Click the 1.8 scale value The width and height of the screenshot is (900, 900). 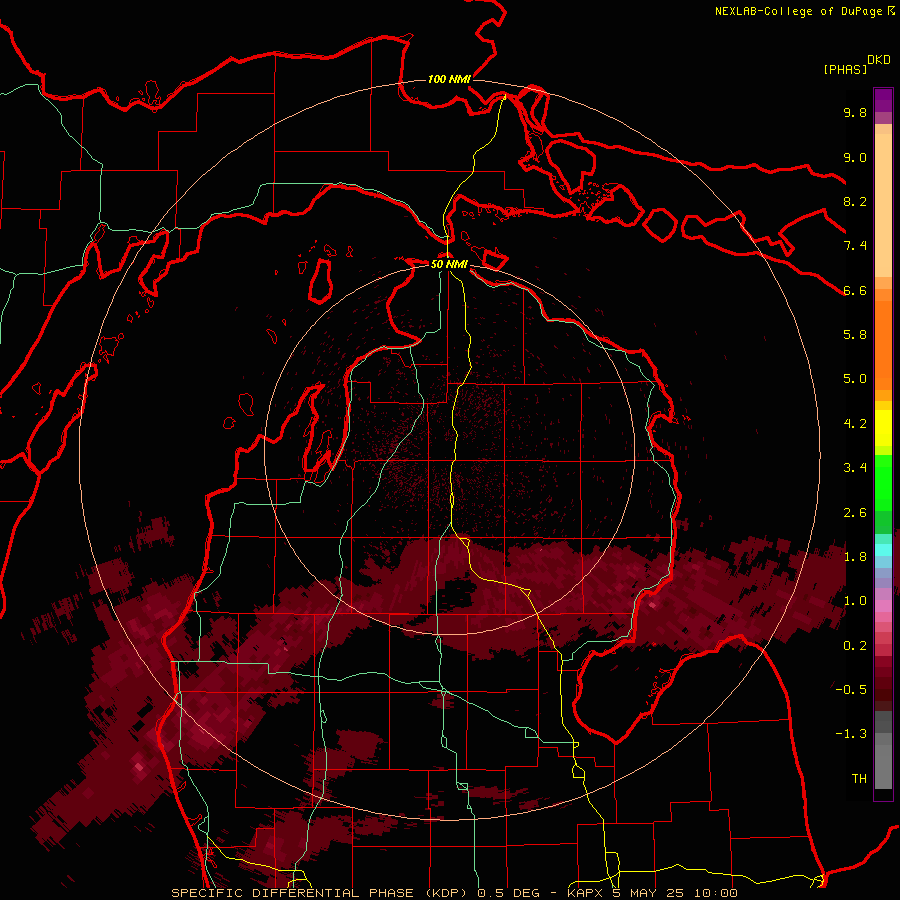(855, 557)
